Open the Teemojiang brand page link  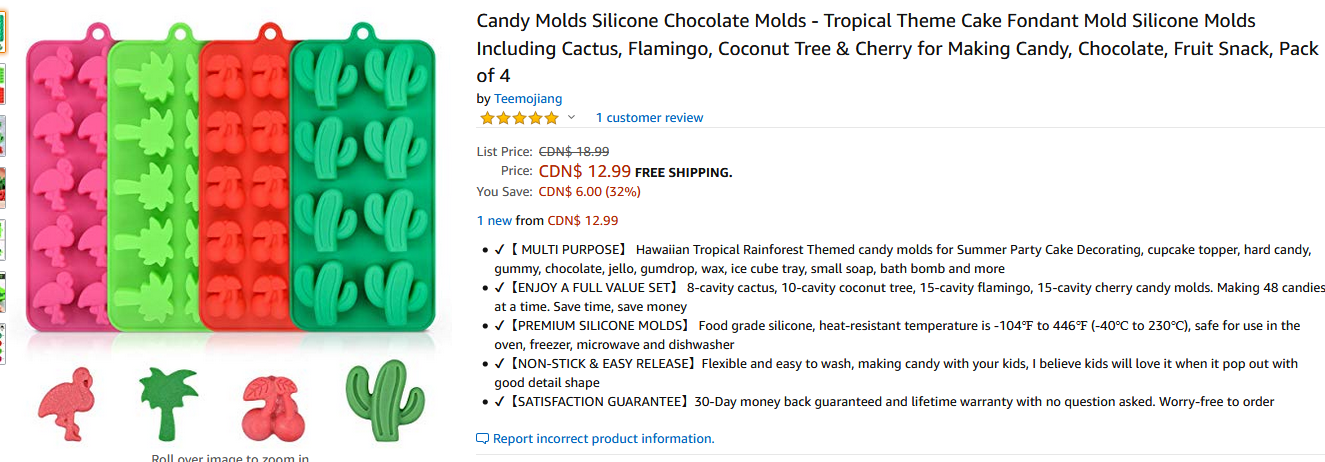(x=528, y=99)
